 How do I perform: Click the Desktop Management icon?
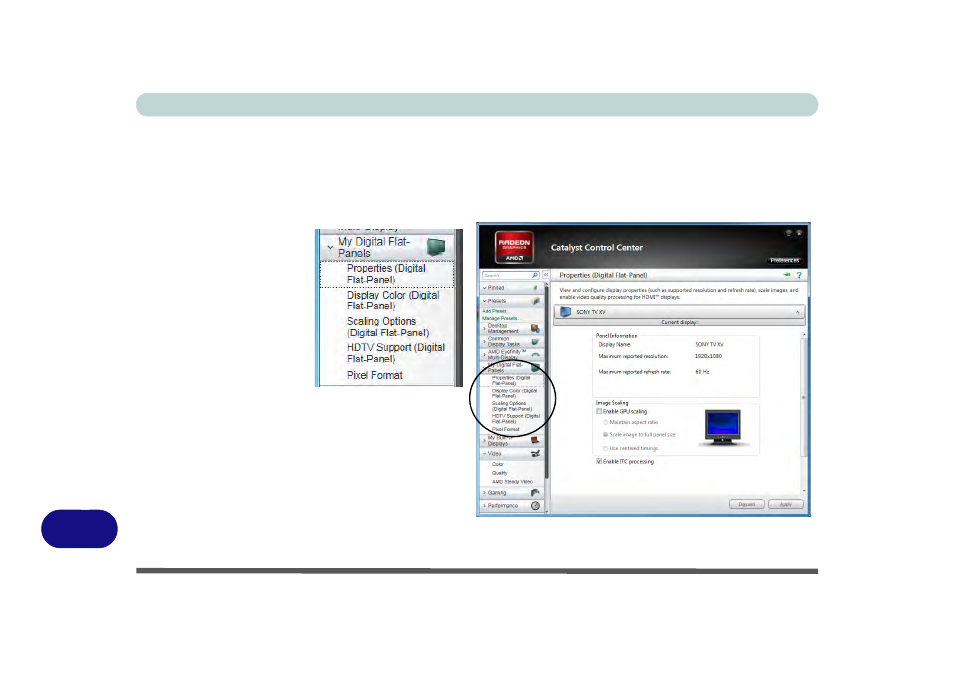click(x=535, y=329)
